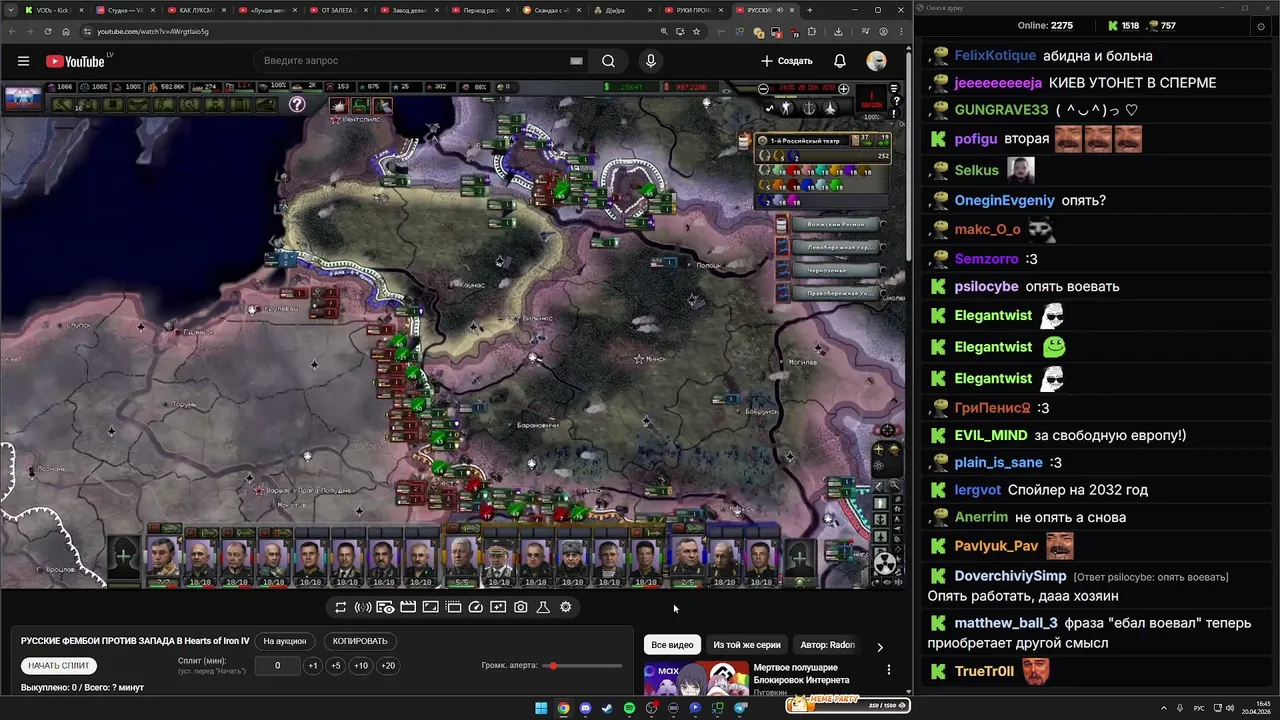Reload the page in Chrome
Viewport: 1280px width, 720px height.
(x=48, y=31)
